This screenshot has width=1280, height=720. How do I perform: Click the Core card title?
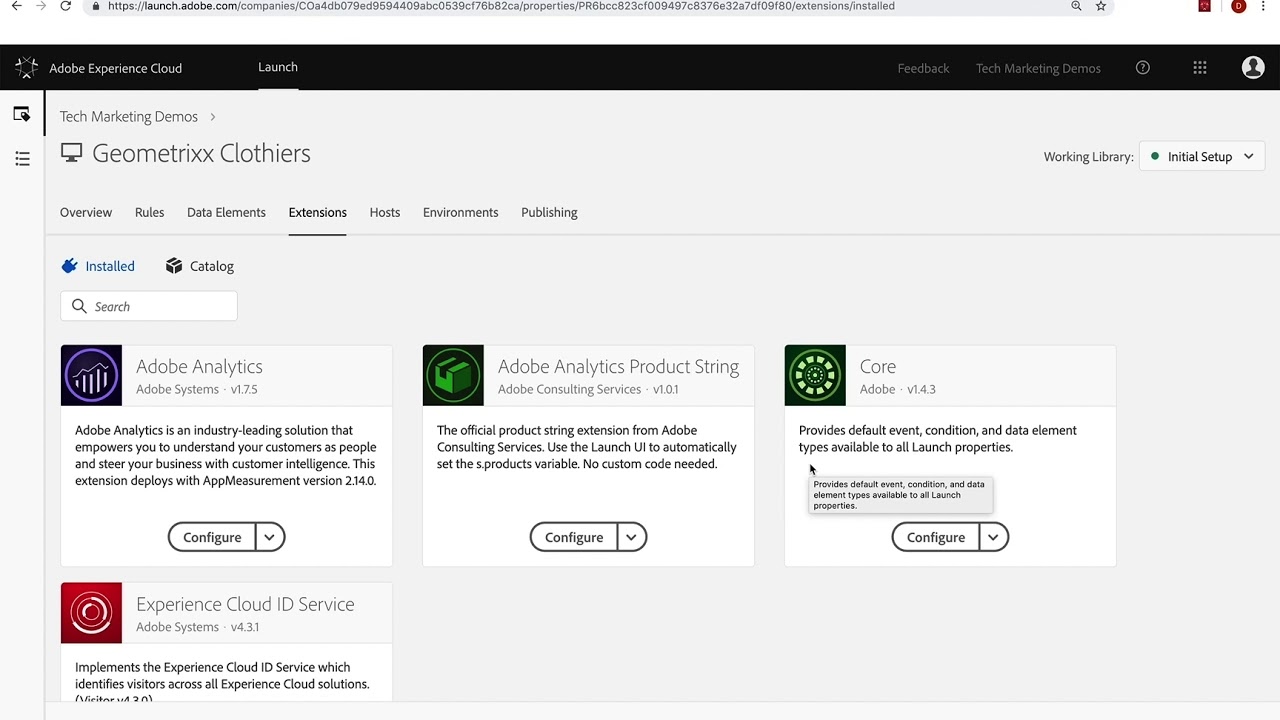878,367
